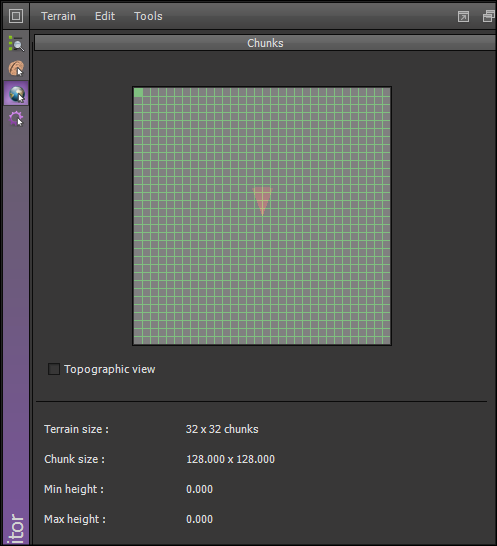
Task: Click the cascade windows icon
Action: (489, 16)
